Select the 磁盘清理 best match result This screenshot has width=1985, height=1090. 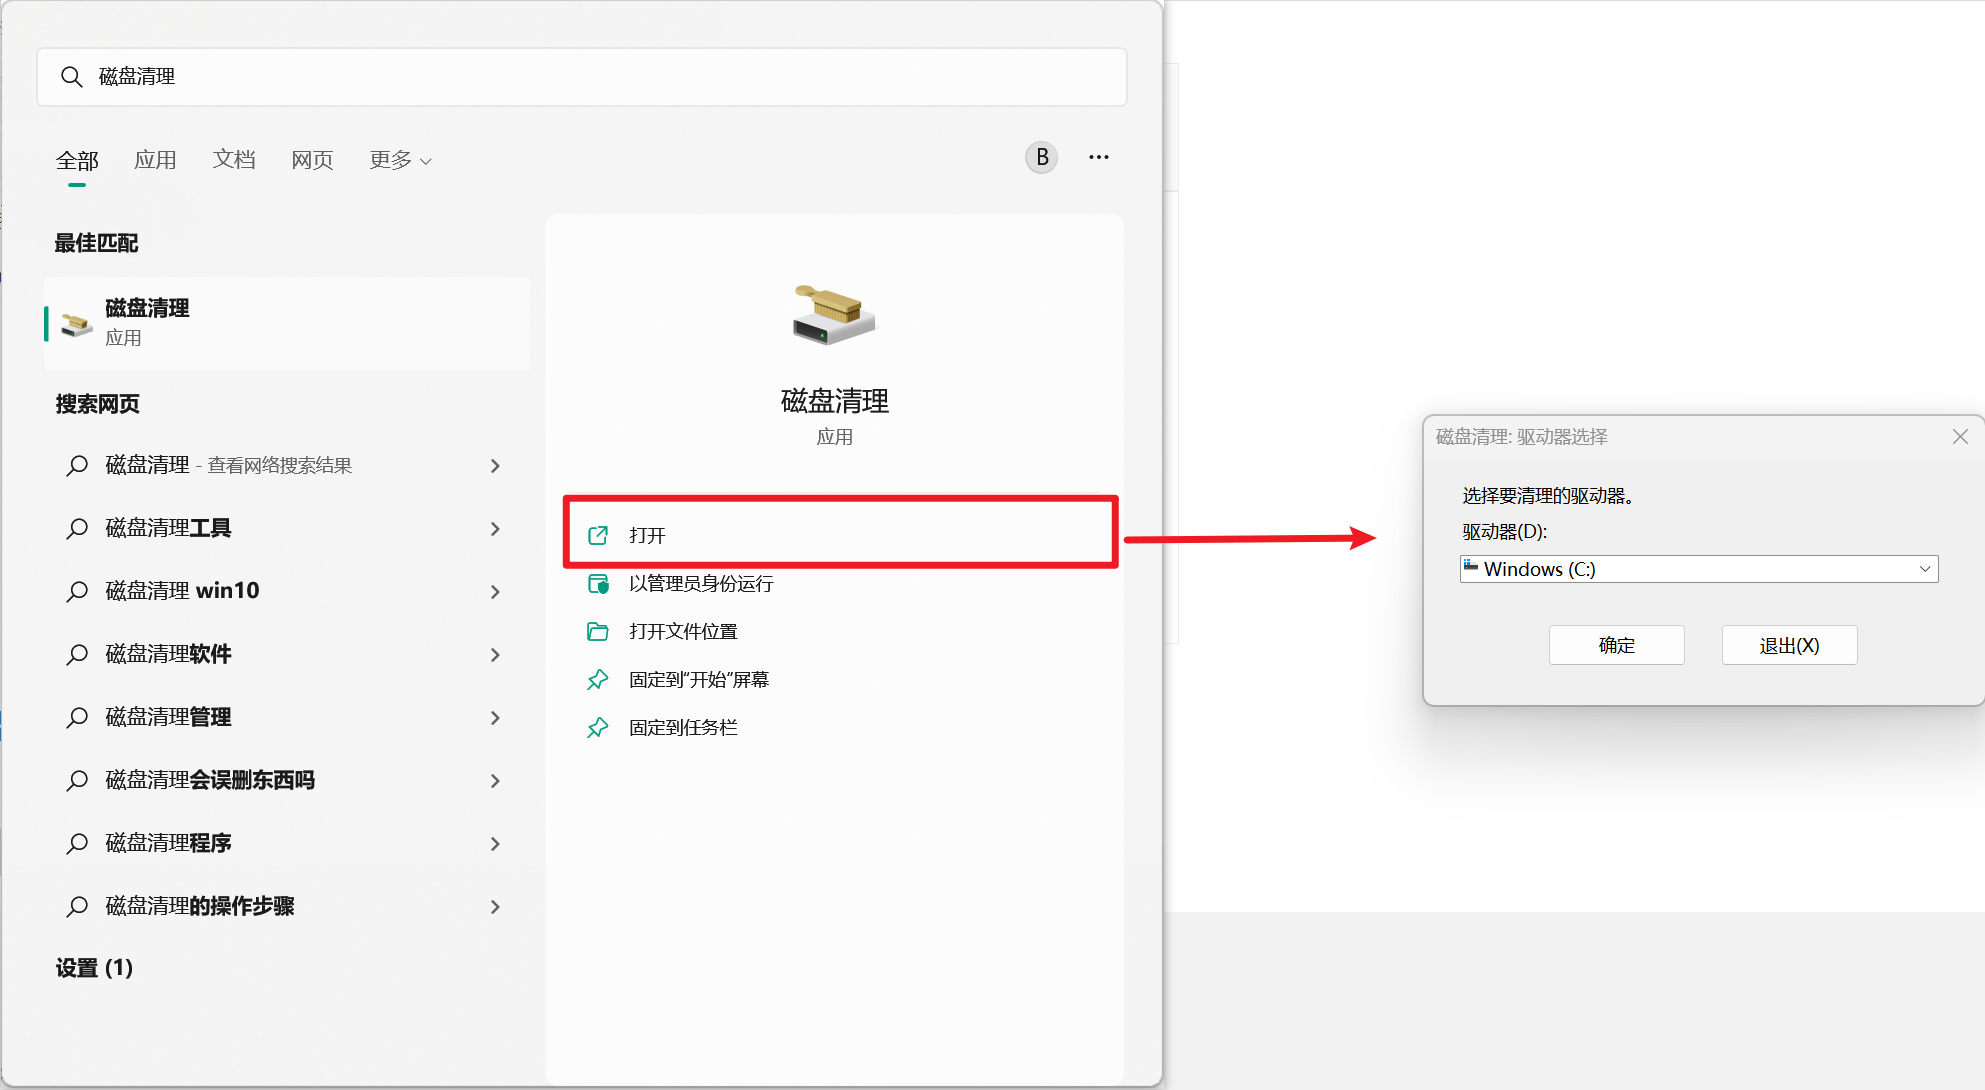(286, 323)
